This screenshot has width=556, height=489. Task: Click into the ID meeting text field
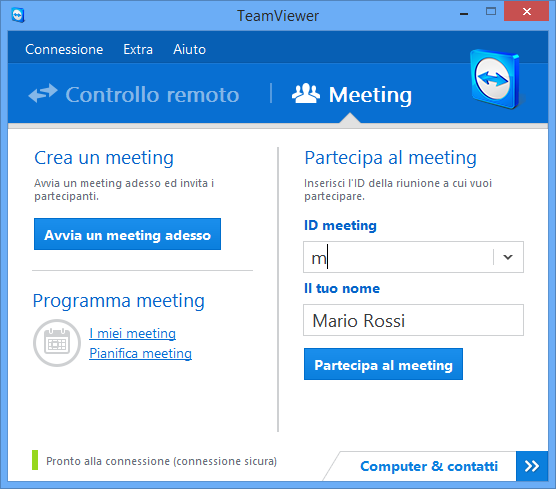pyautogui.click(x=398, y=257)
